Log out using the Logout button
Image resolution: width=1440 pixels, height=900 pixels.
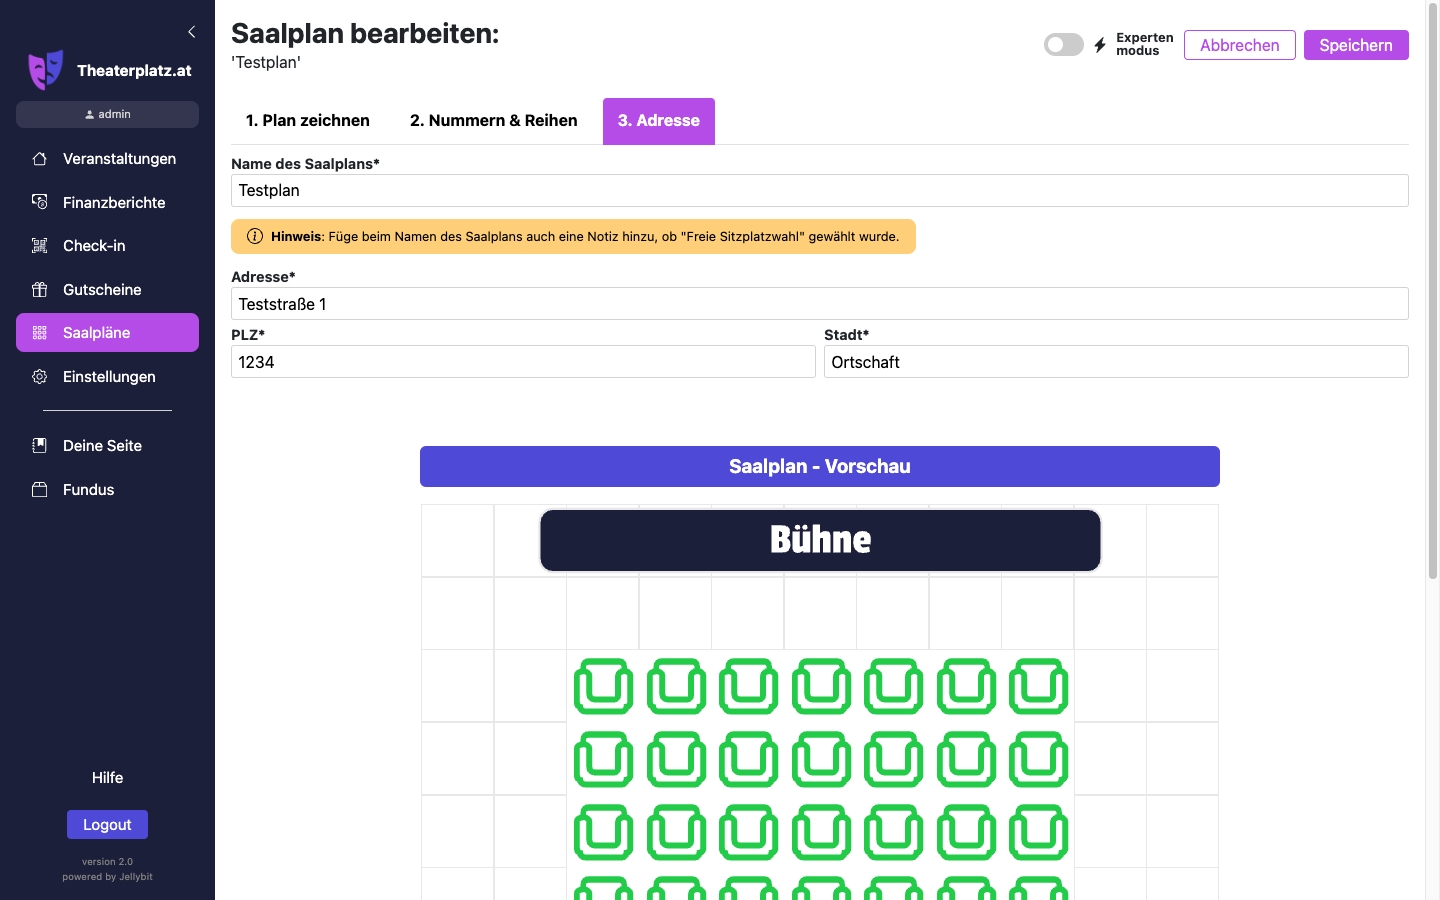point(107,824)
